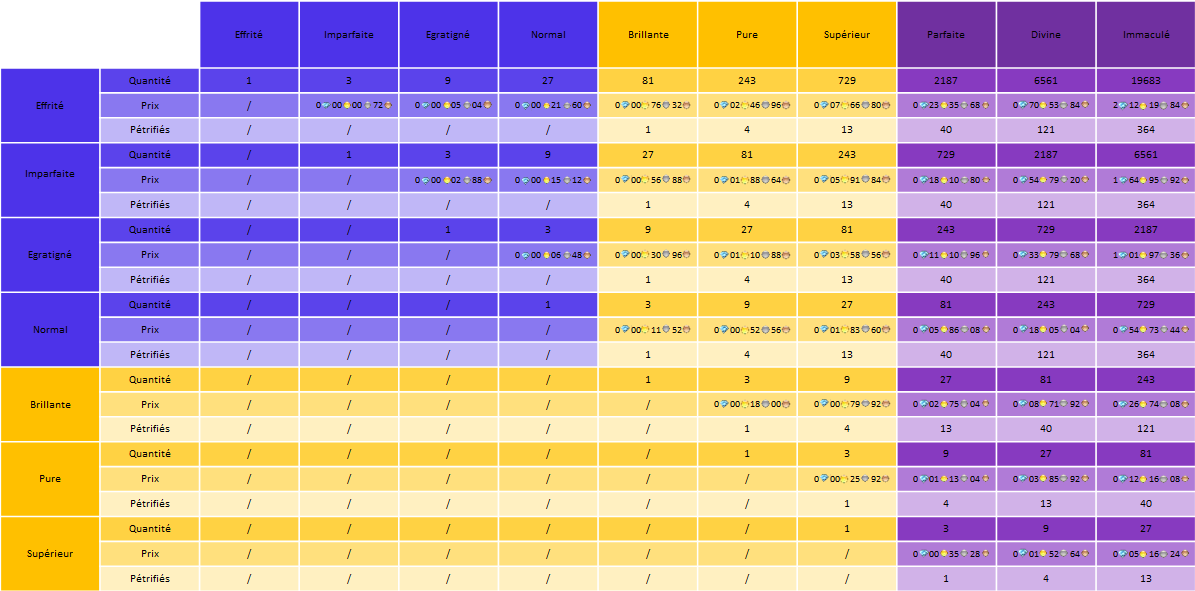Select the quantity cell showing 19683
This screenshot has width=1195, height=591.
click(x=1145, y=80)
